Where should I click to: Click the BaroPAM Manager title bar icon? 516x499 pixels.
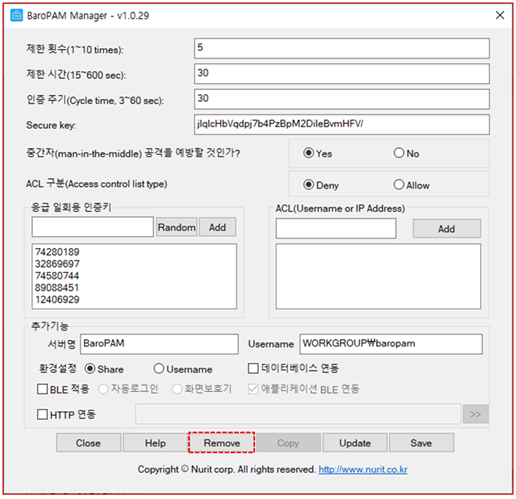(17, 15)
